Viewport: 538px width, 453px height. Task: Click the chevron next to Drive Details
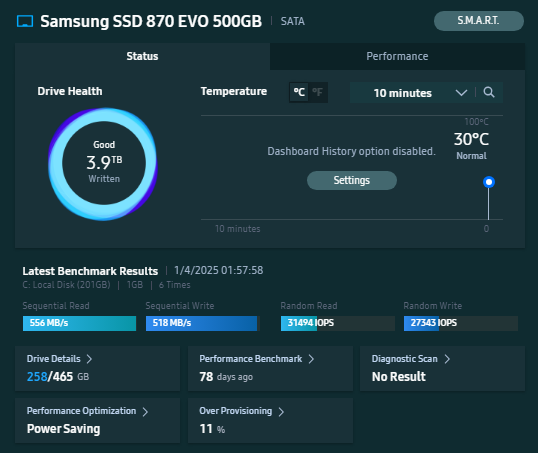pyautogui.click(x=89, y=359)
